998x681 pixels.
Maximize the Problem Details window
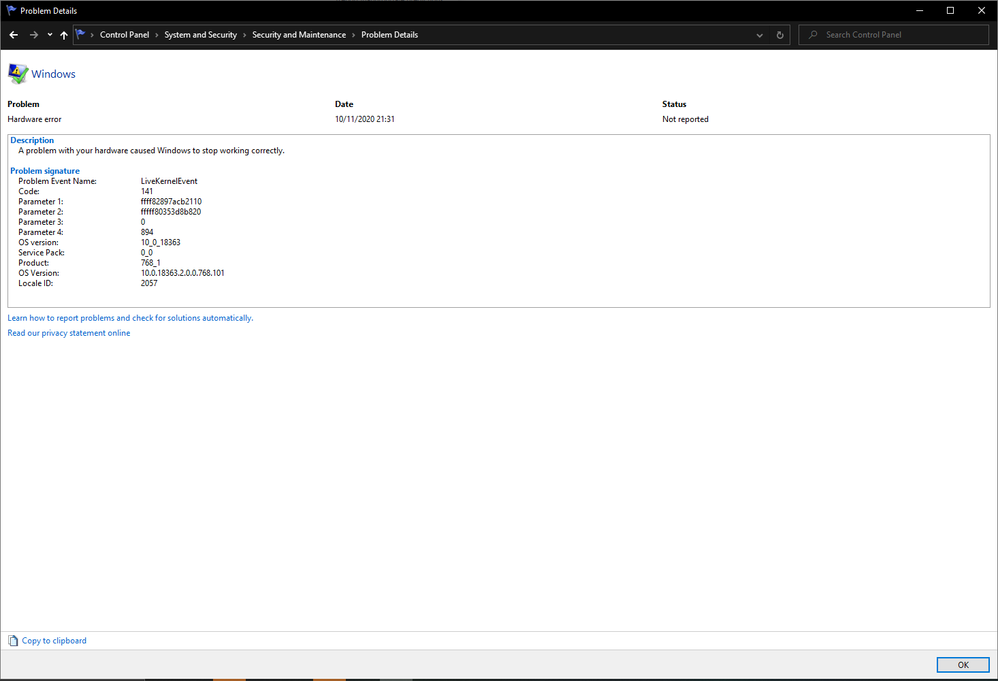click(950, 10)
